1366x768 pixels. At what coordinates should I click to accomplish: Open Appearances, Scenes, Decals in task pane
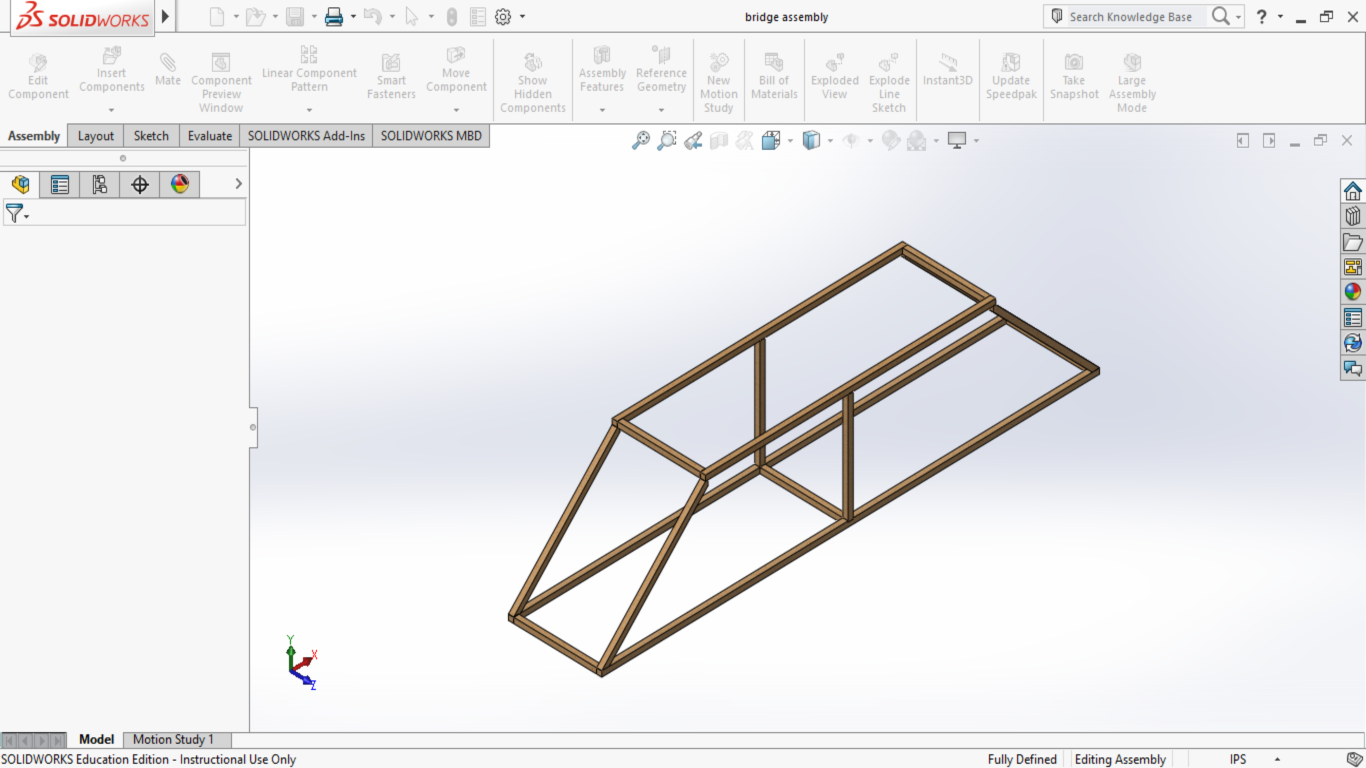point(1353,292)
